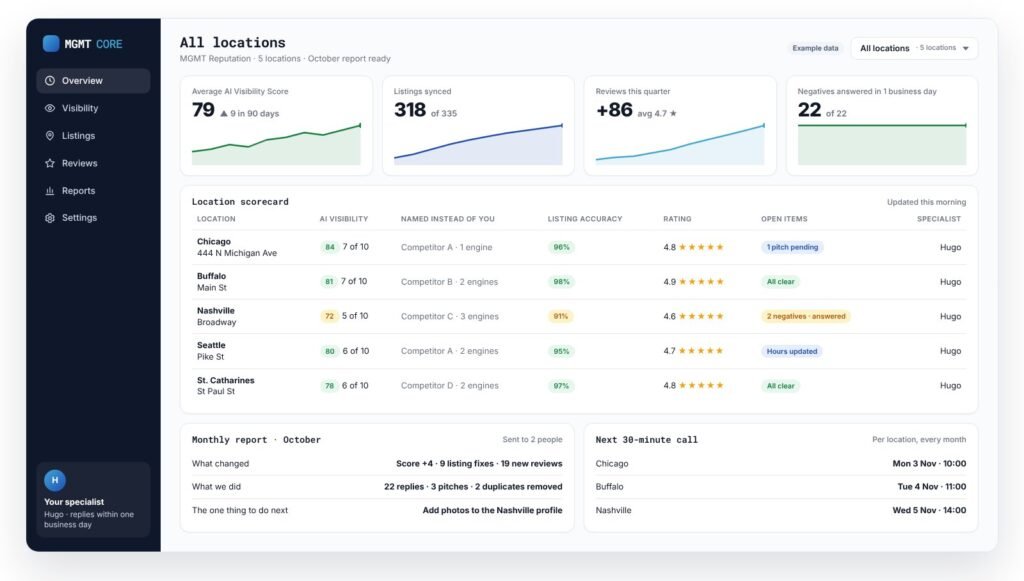Open the Overview menu item
The image size is (1024, 581).
pyautogui.click(x=93, y=81)
